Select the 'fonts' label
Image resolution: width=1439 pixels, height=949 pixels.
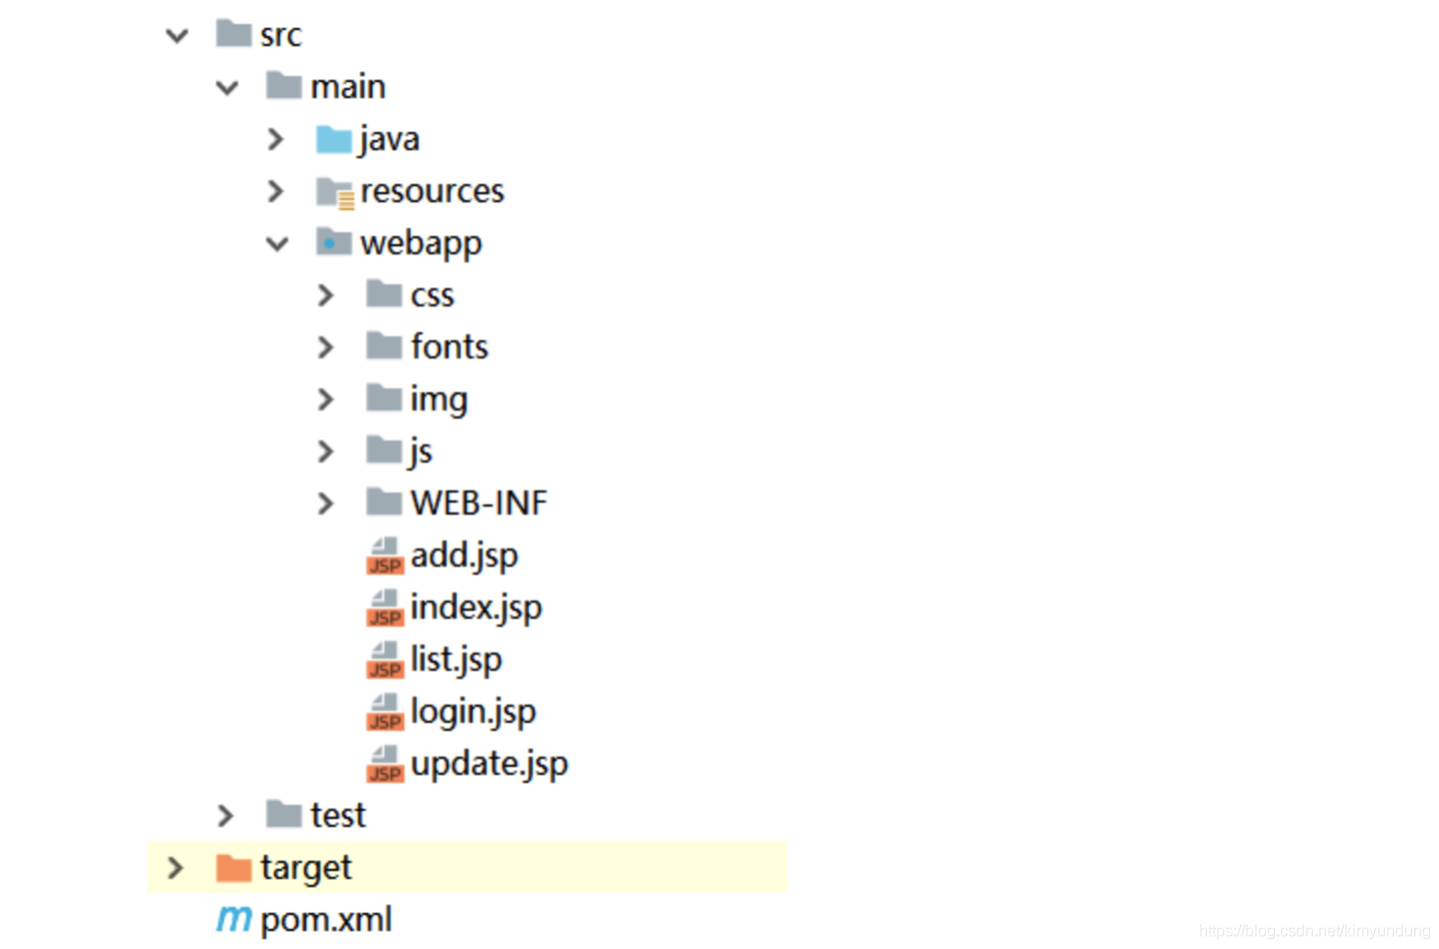point(449,347)
